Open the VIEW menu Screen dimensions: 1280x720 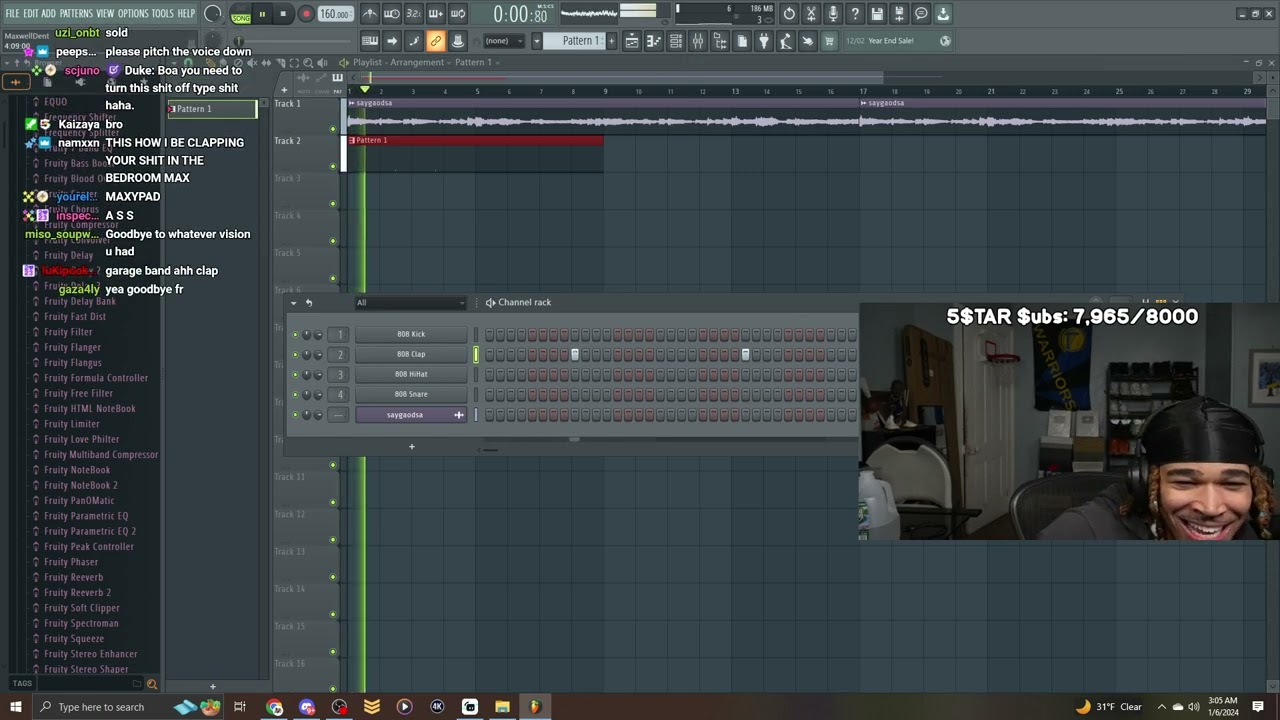click(105, 14)
